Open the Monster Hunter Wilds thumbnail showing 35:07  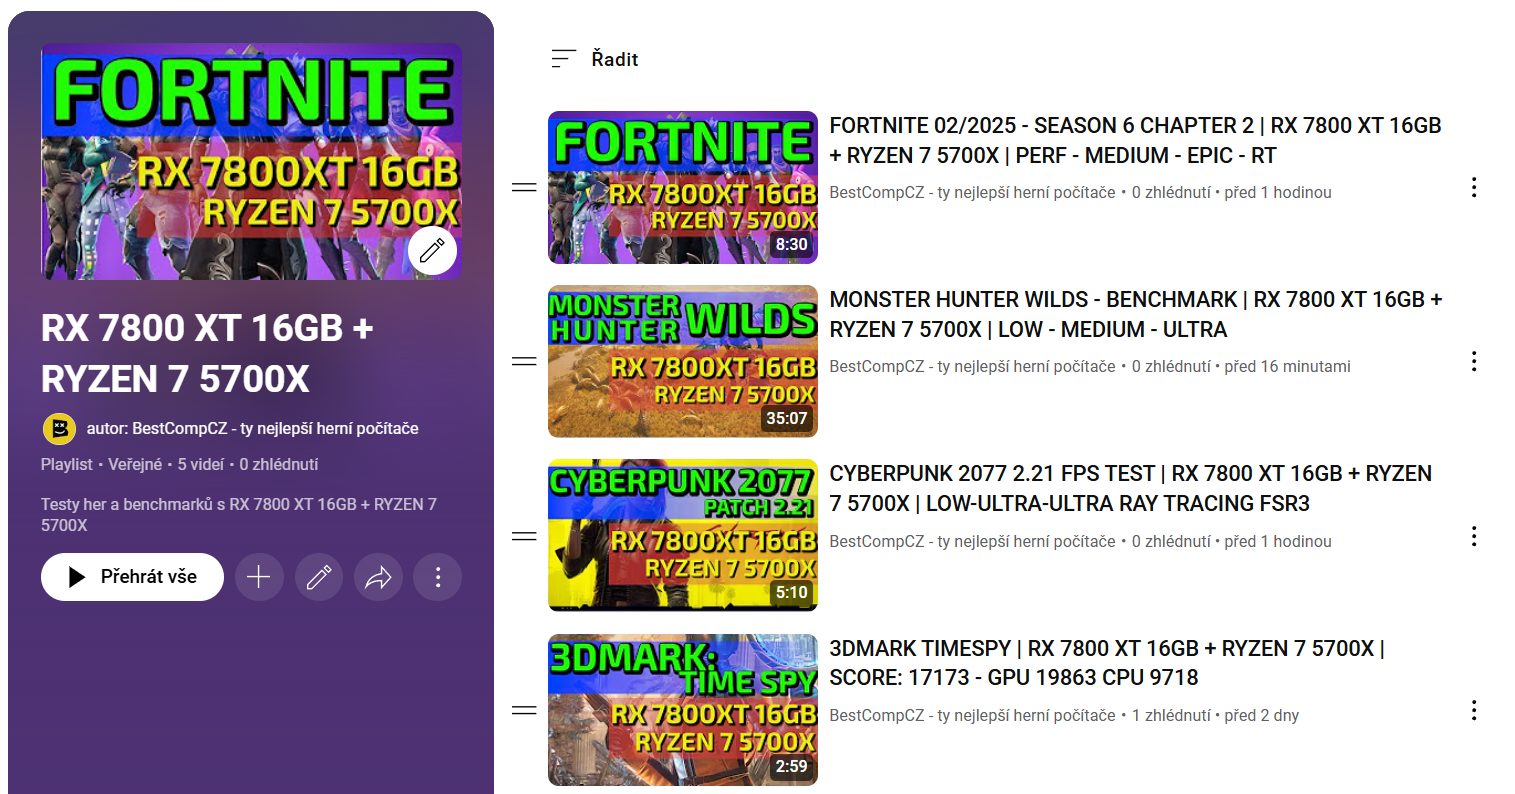pos(683,361)
